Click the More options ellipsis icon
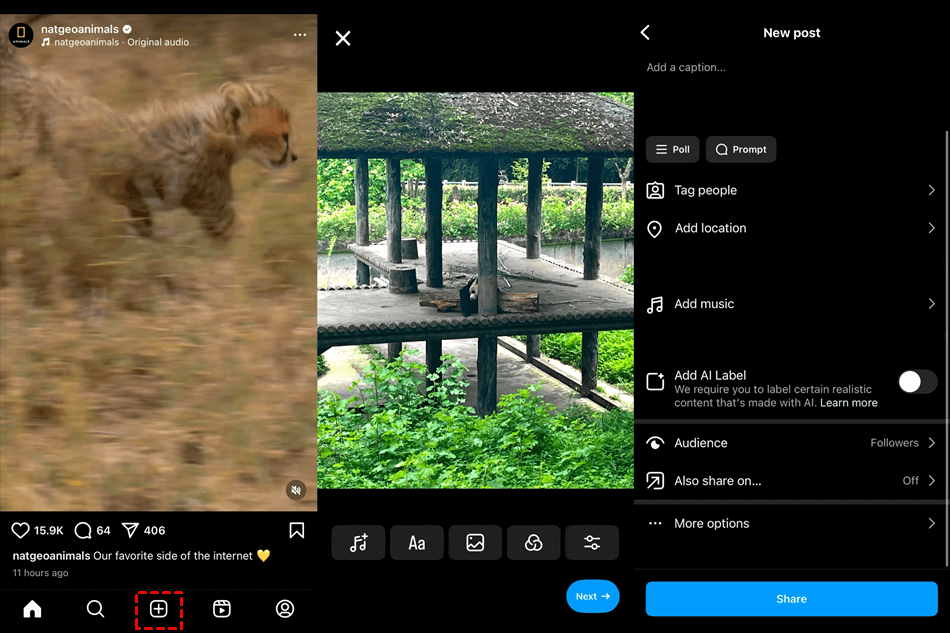Viewport: 950px width, 633px height. 655,523
